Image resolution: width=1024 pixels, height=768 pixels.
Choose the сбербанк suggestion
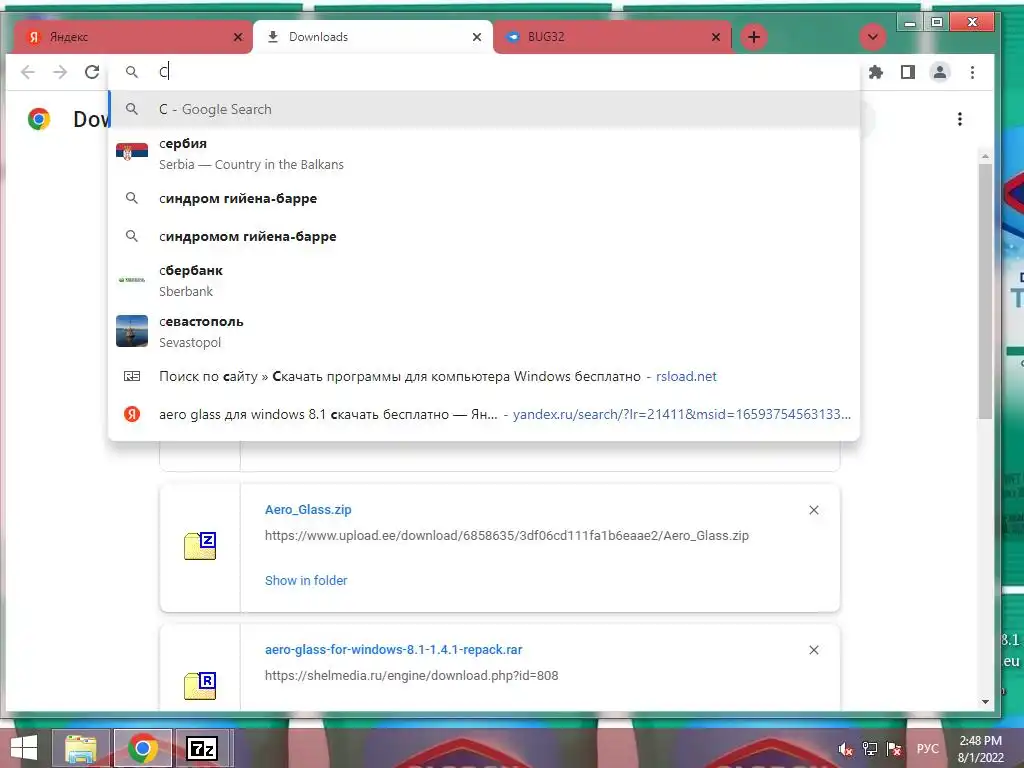tap(484, 280)
